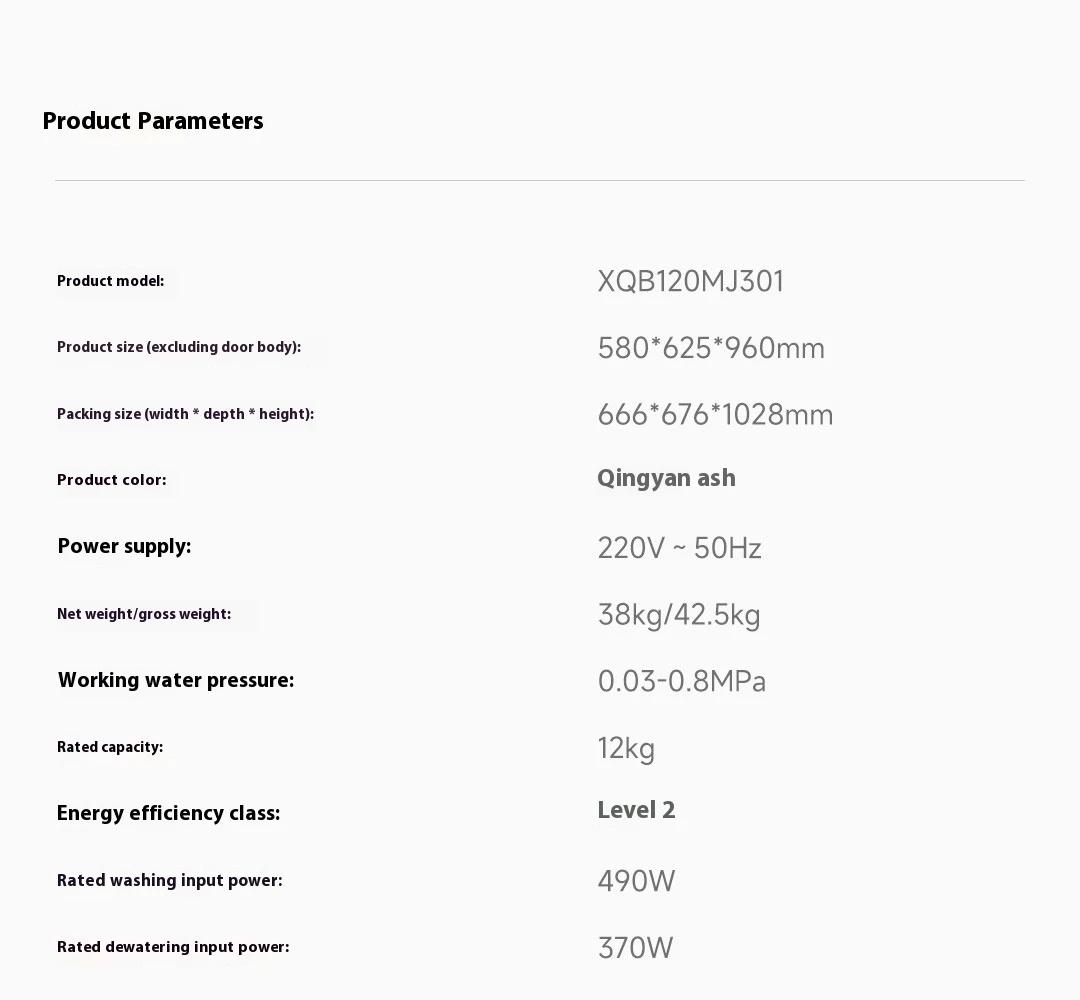This screenshot has width=1080, height=1000.
Task: Click the Product size label
Action: (x=179, y=347)
